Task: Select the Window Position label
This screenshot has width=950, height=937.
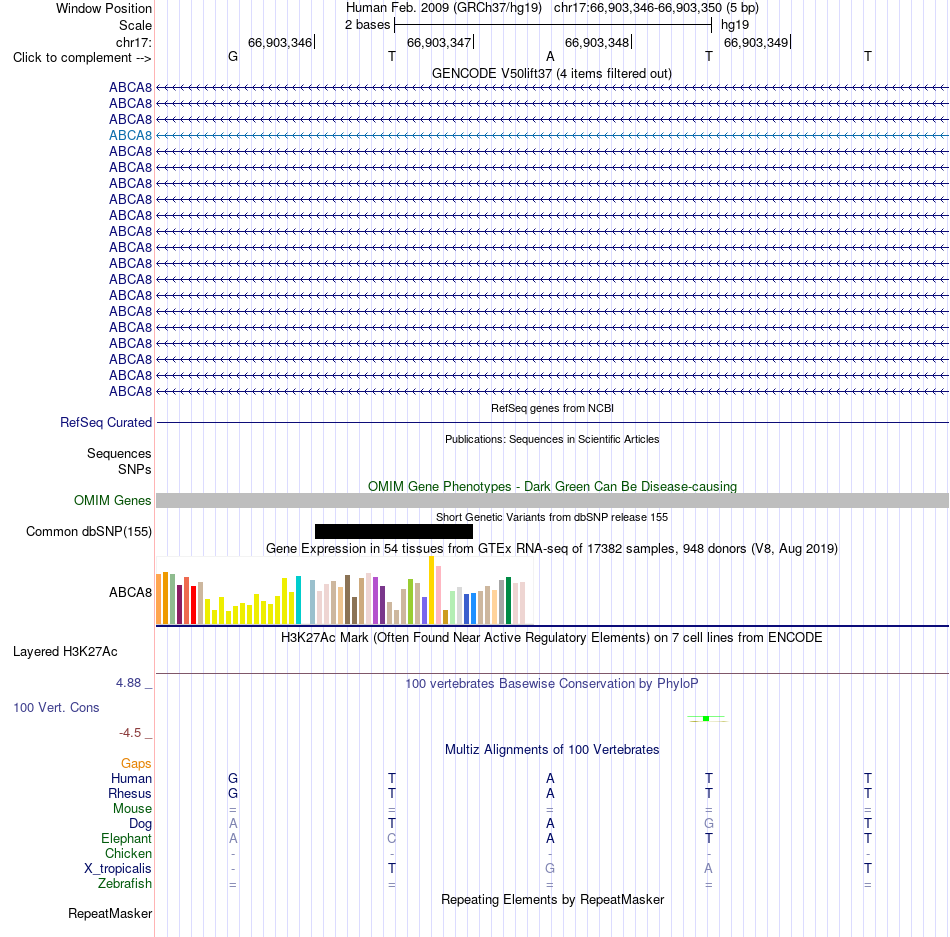Action: (104, 8)
